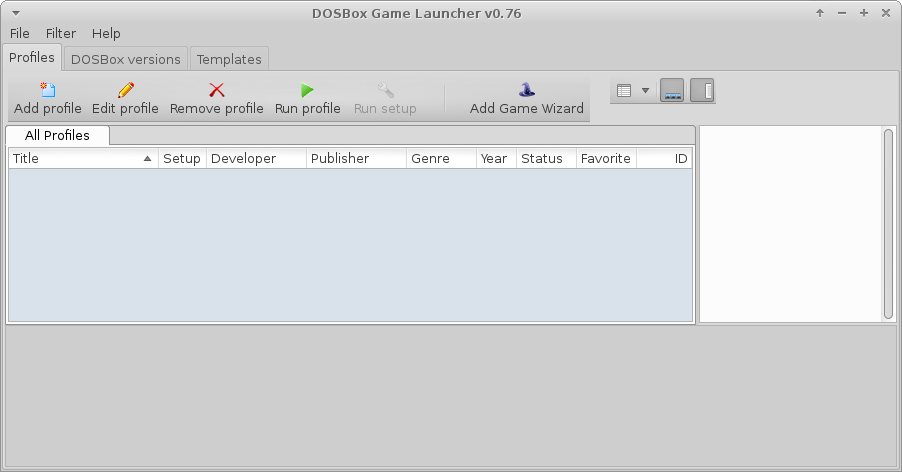Maximize the DOSBox Game Launcher window
The width and height of the screenshot is (902, 472).
coord(863,13)
